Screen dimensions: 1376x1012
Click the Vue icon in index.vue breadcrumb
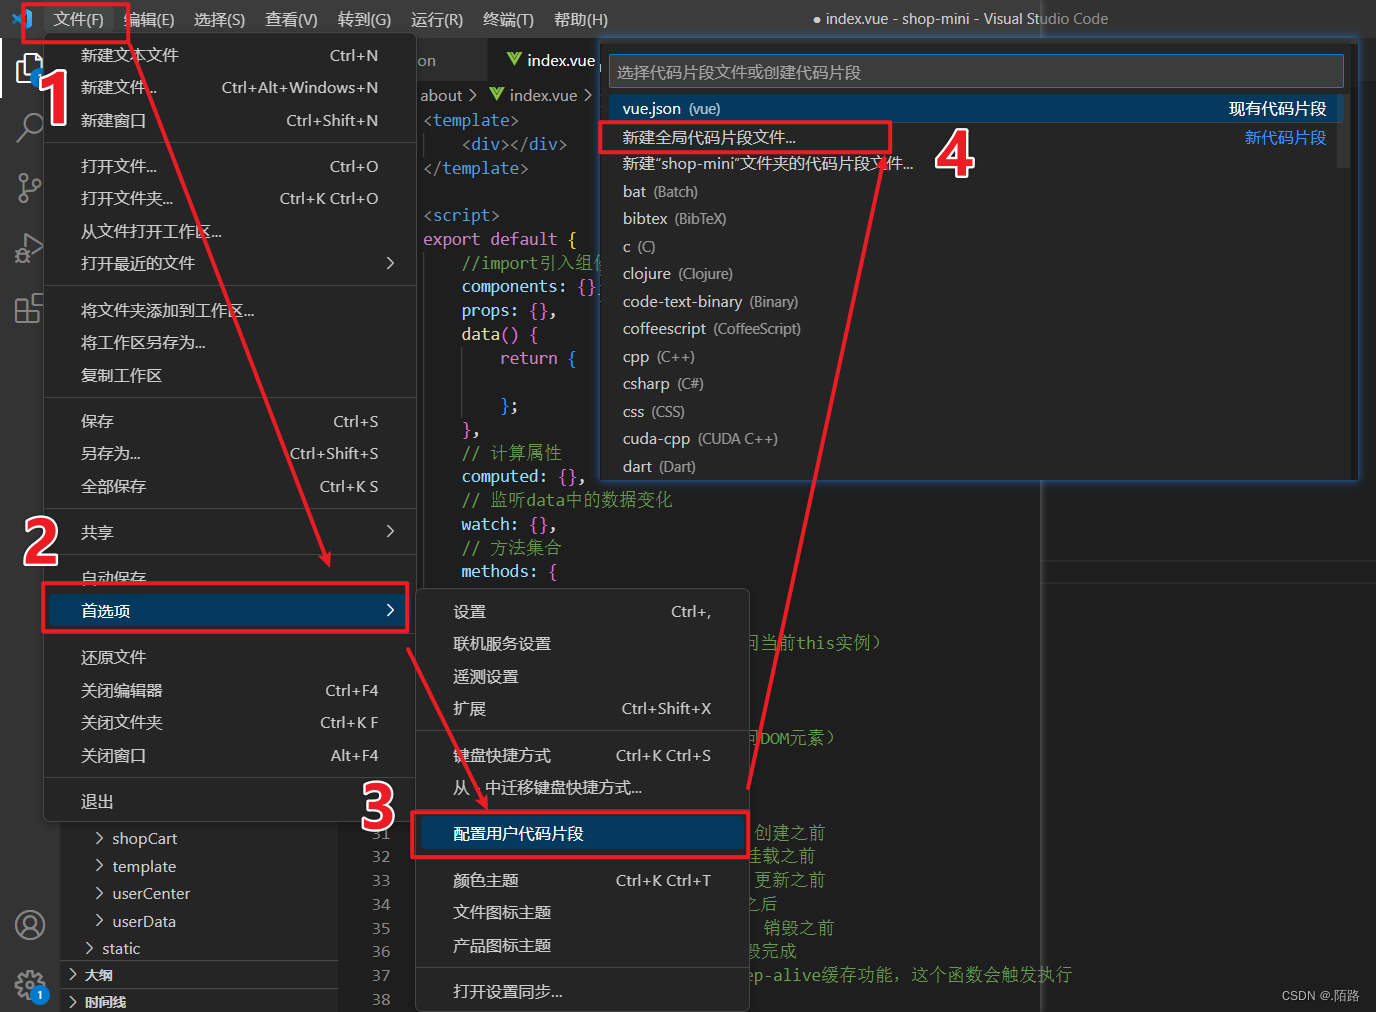pyautogui.click(x=497, y=95)
